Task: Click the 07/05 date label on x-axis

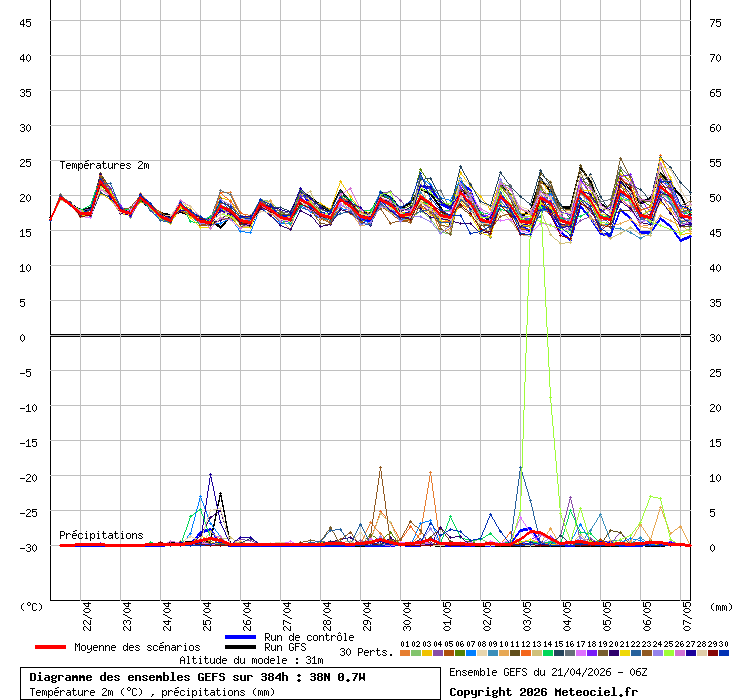Action: [x=687, y=611]
